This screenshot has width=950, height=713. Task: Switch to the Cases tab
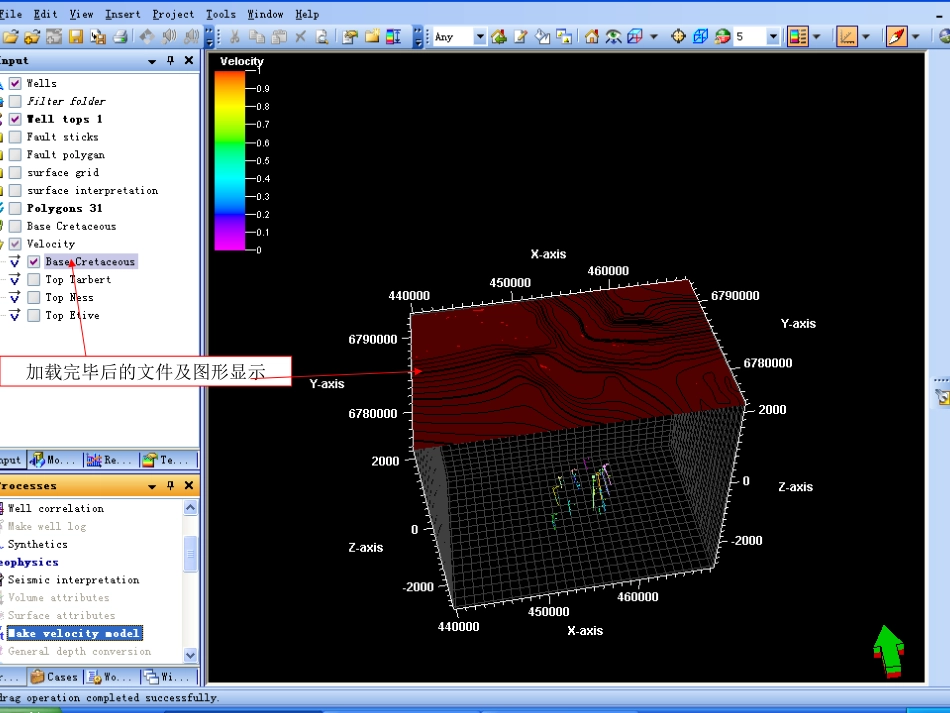pos(54,677)
